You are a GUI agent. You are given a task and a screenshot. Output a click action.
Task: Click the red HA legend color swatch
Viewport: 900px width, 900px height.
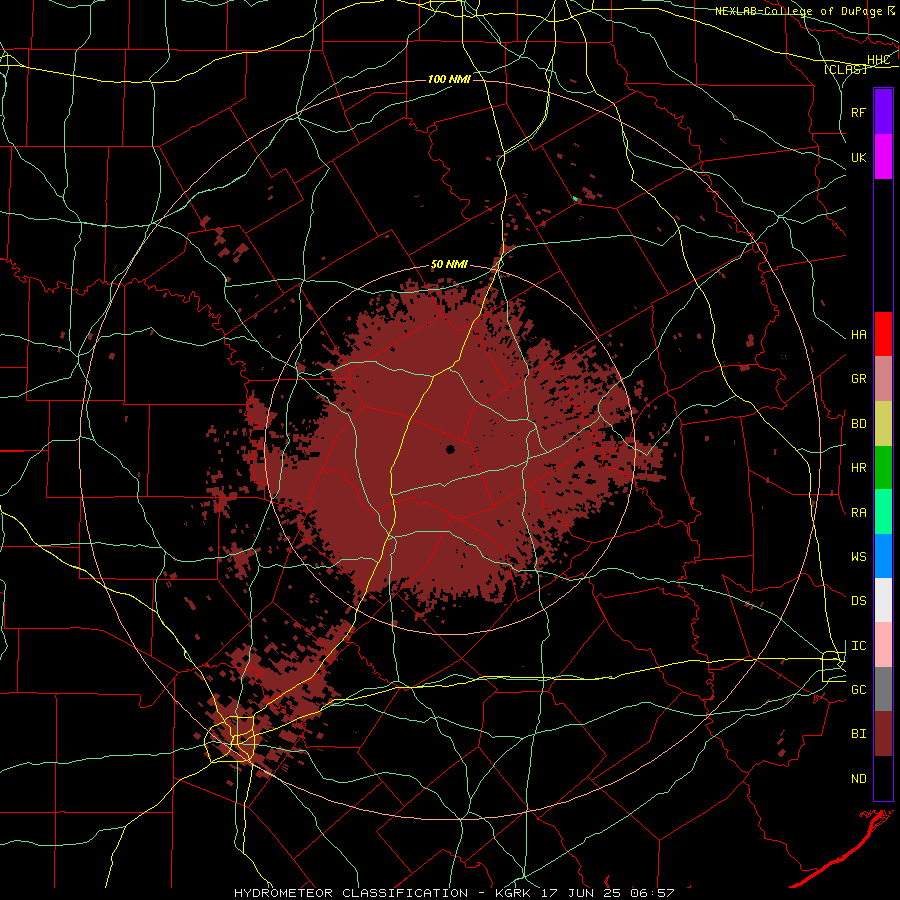point(883,334)
